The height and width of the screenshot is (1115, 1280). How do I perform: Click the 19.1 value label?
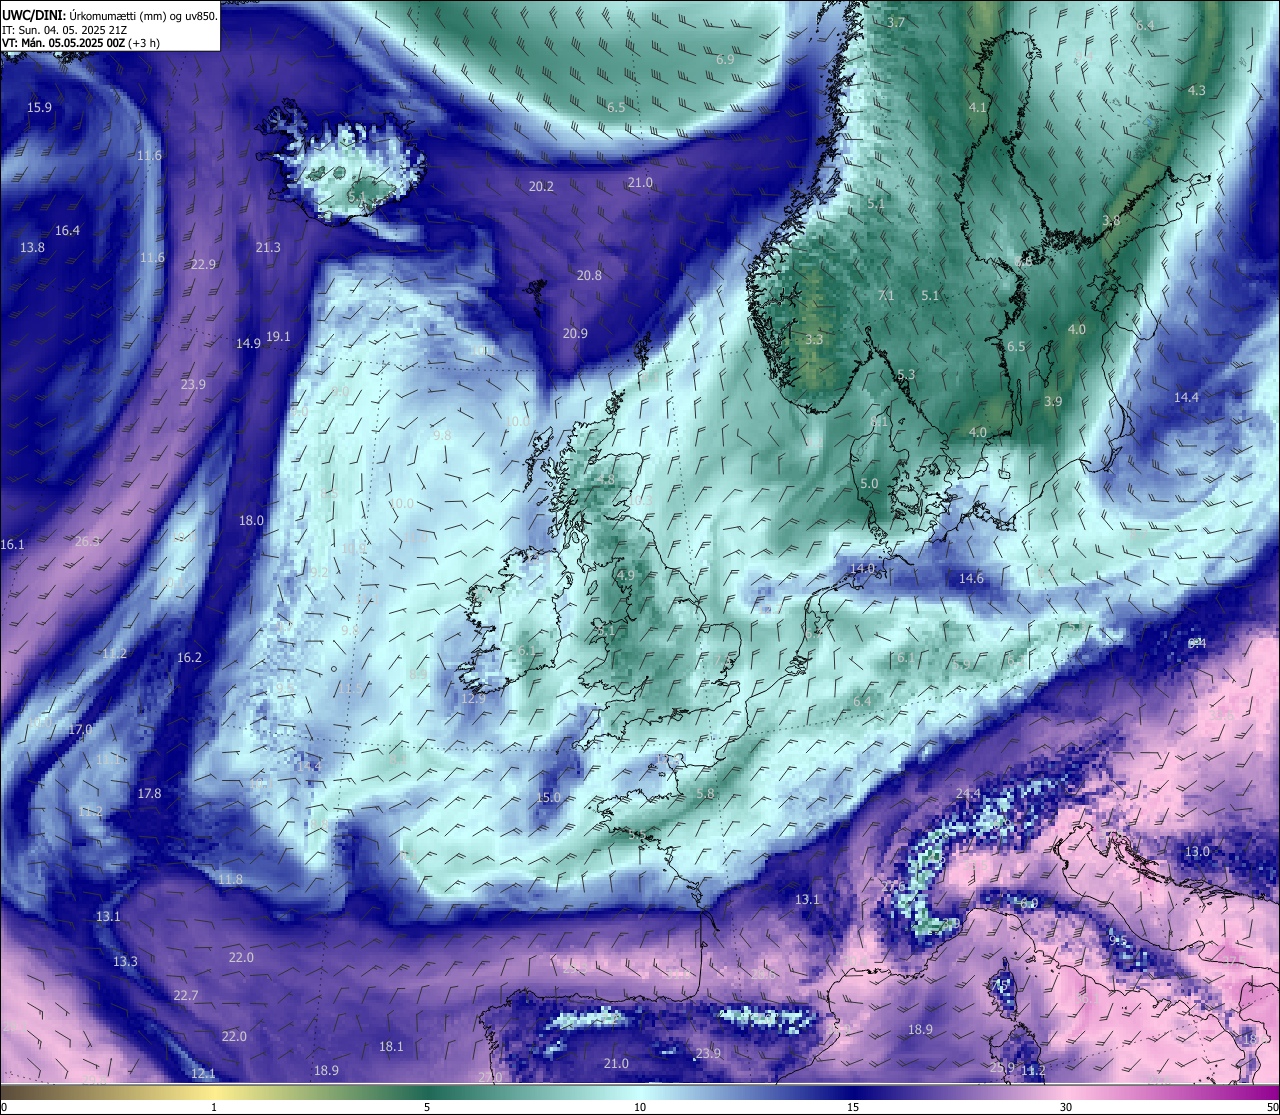(x=278, y=336)
